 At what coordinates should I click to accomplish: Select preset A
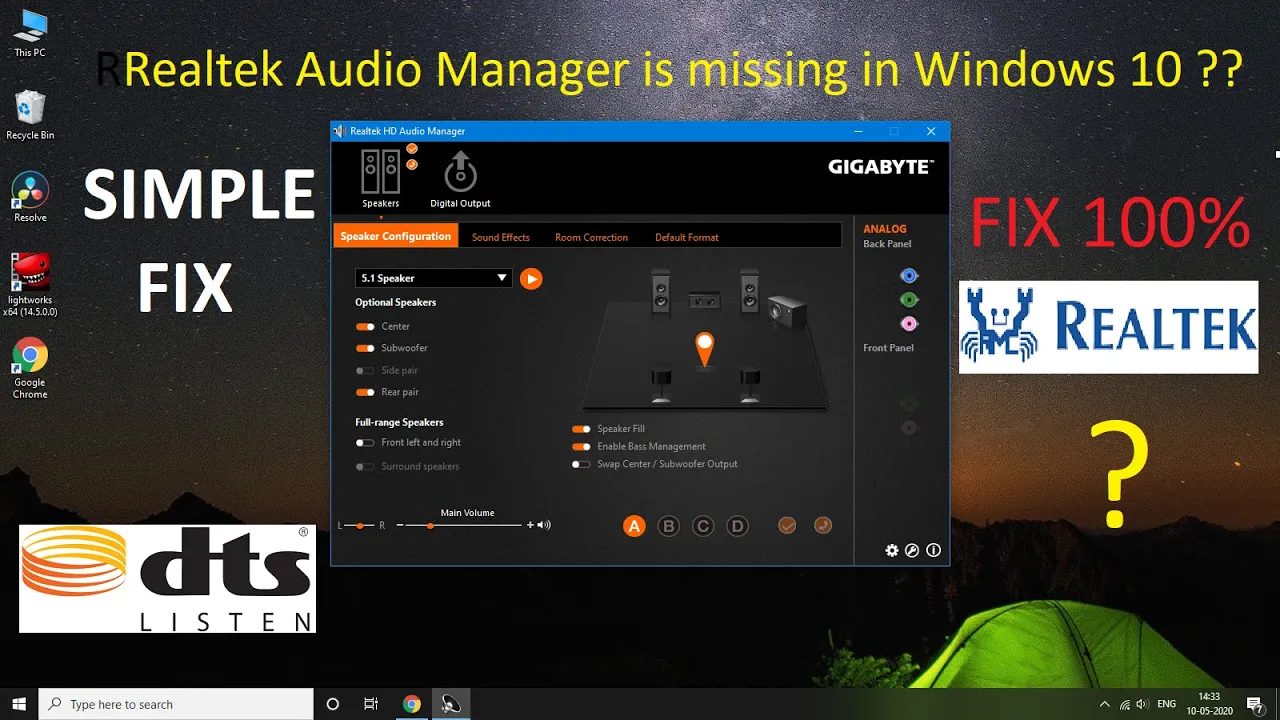(x=634, y=526)
